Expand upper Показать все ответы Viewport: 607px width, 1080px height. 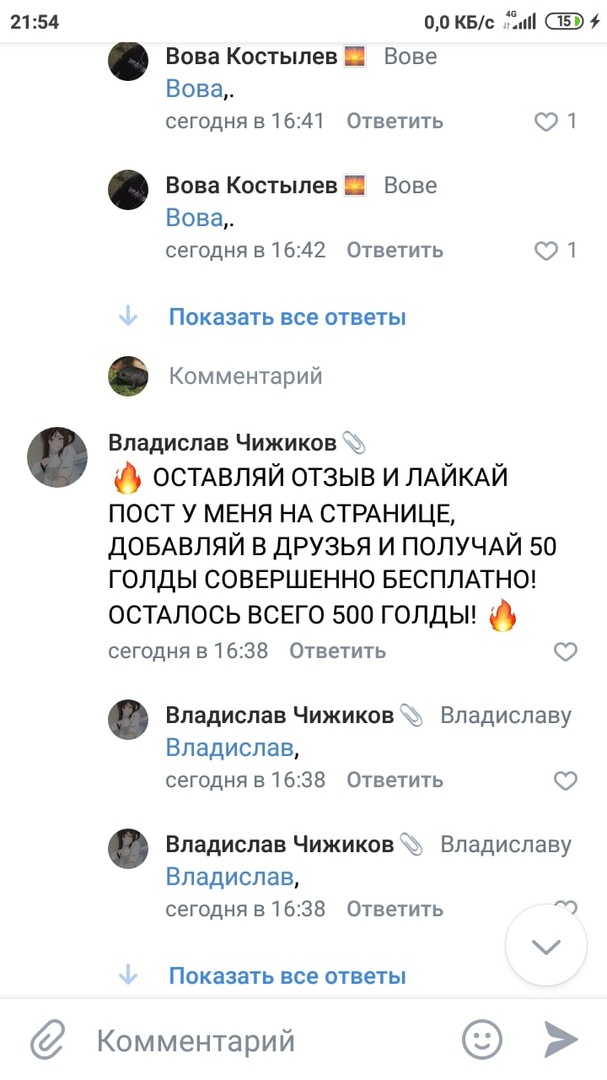[287, 318]
